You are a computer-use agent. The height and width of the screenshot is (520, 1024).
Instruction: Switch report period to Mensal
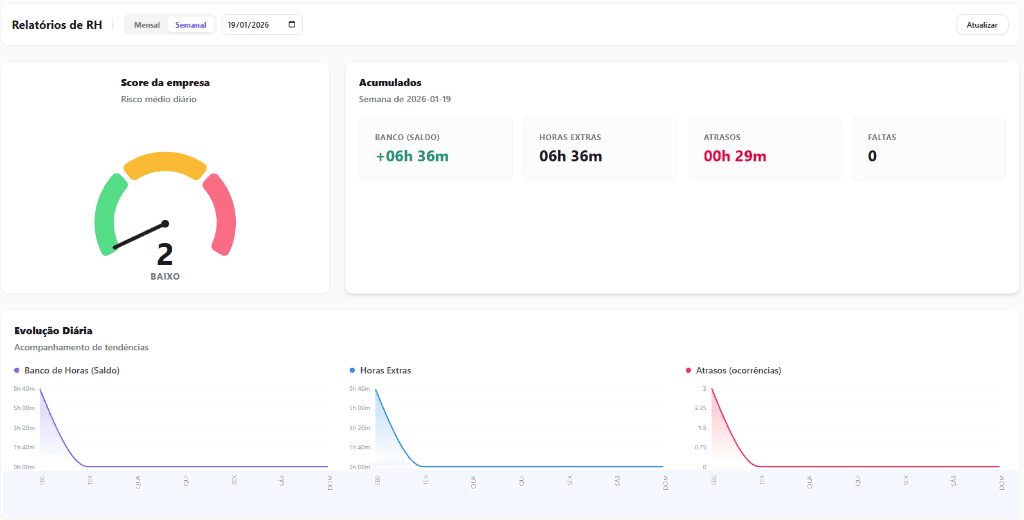click(147, 25)
